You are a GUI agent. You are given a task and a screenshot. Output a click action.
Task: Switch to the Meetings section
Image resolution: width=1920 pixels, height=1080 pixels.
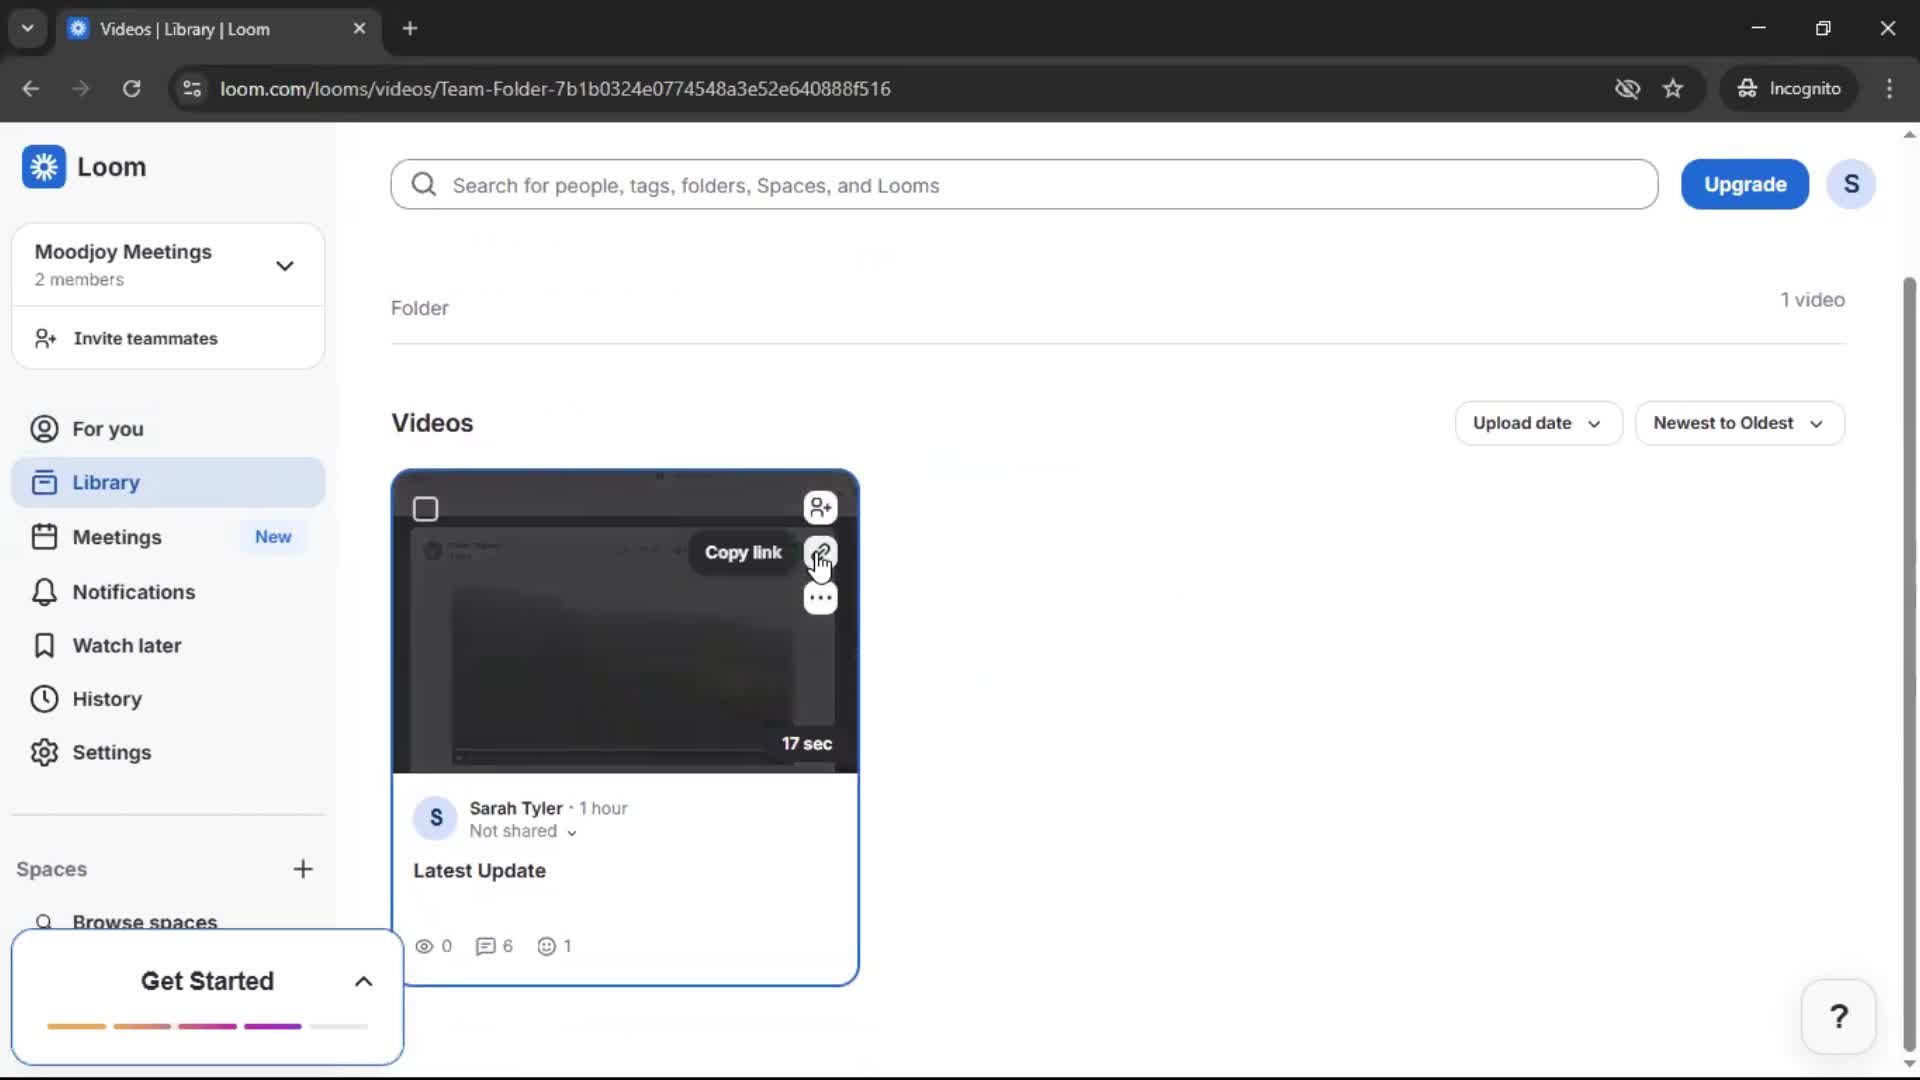coord(117,536)
